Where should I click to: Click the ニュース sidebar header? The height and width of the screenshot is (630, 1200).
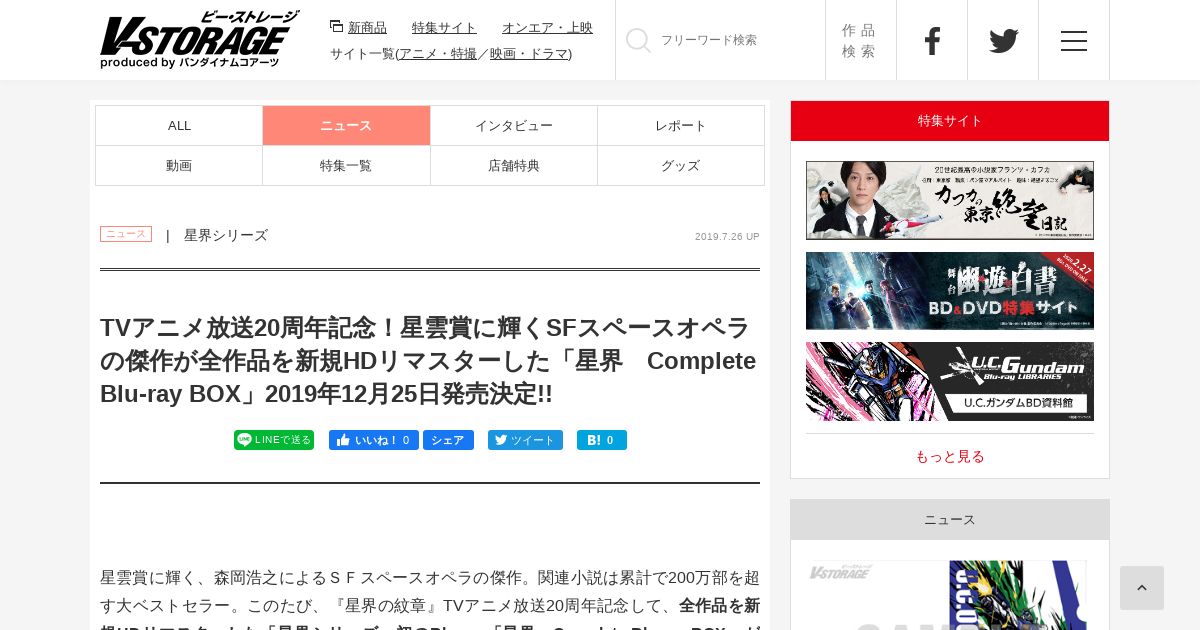click(x=950, y=520)
